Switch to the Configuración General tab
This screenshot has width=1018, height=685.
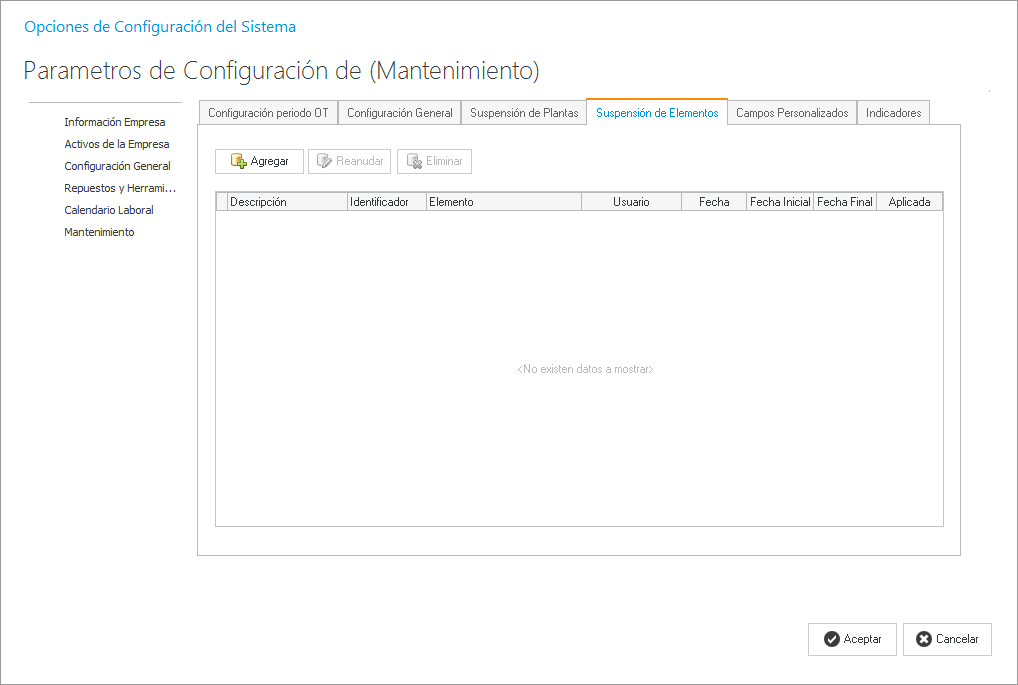(x=399, y=113)
